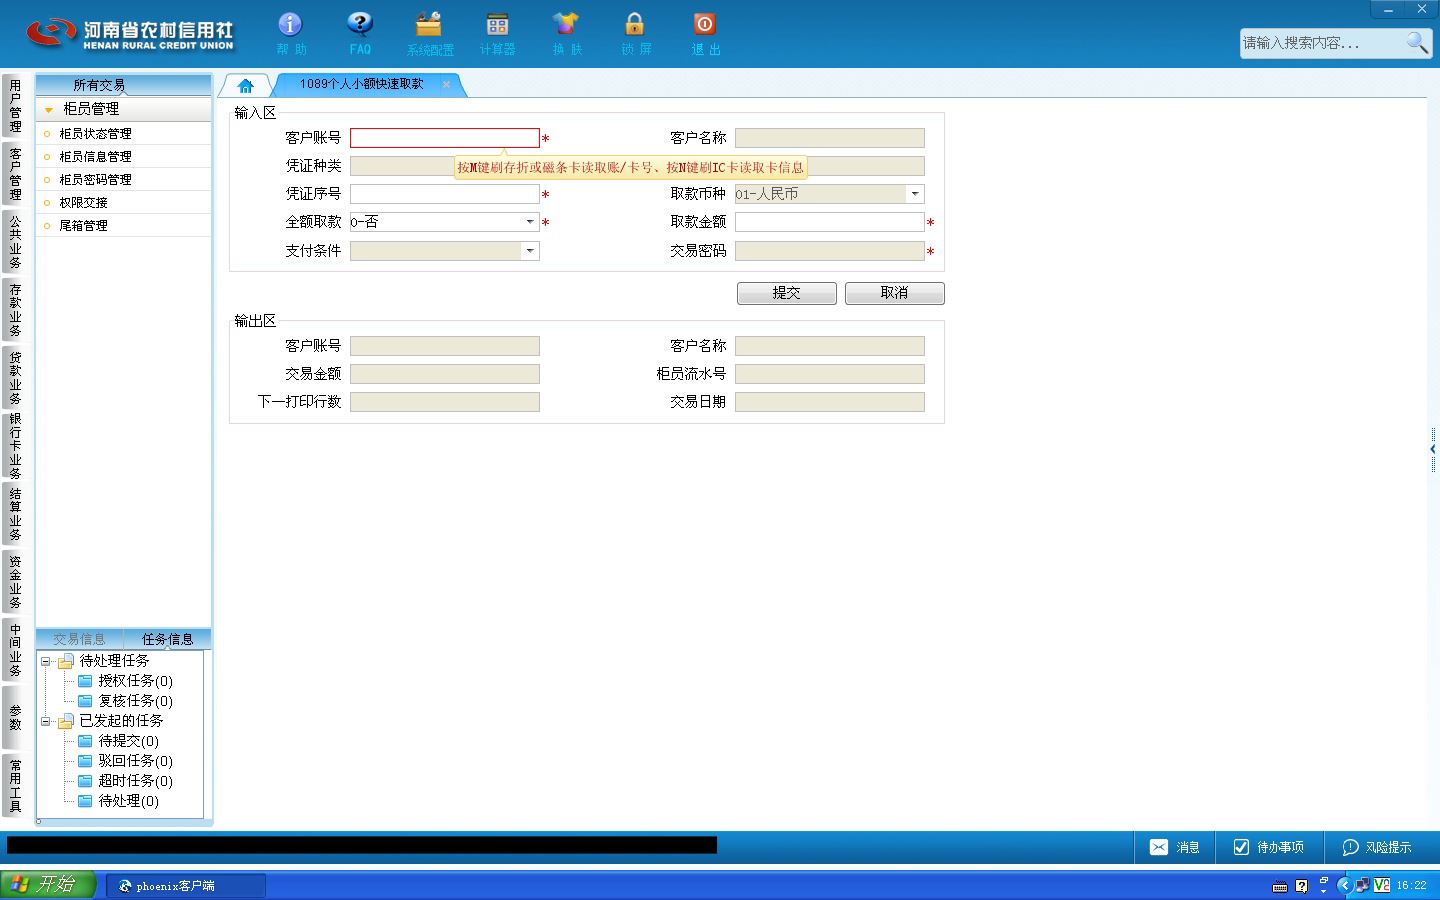The image size is (1440, 900).
Task: Click the top search input box
Action: coord(1322,43)
